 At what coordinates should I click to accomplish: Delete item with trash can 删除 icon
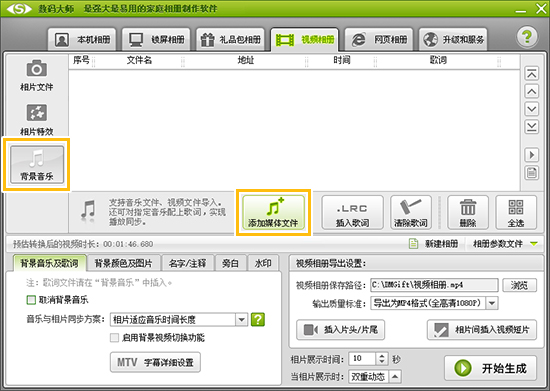click(468, 213)
